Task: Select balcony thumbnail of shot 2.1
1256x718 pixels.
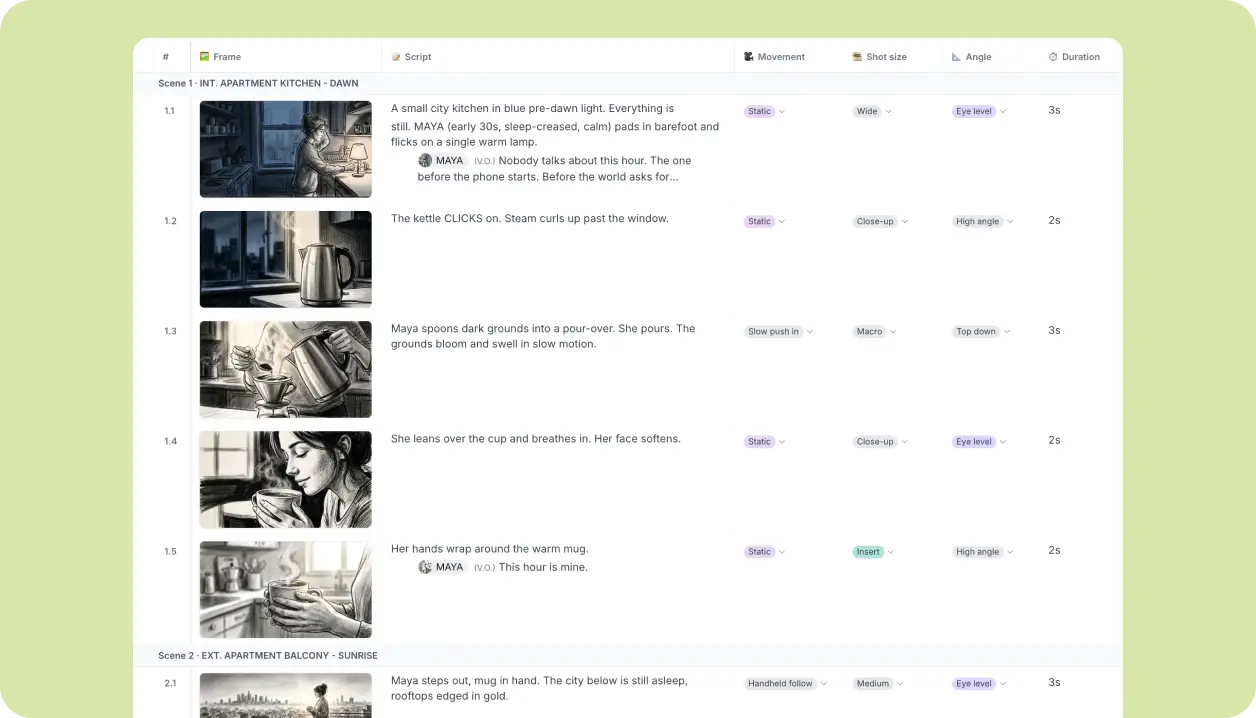Action: pos(285,695)
